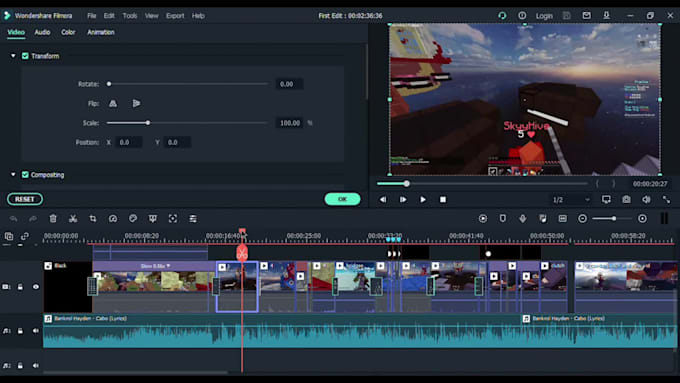The height and width of the screenshot is (383, 680).
Task: Click the timeline zoom slider handle
Action: coord(614,219)
